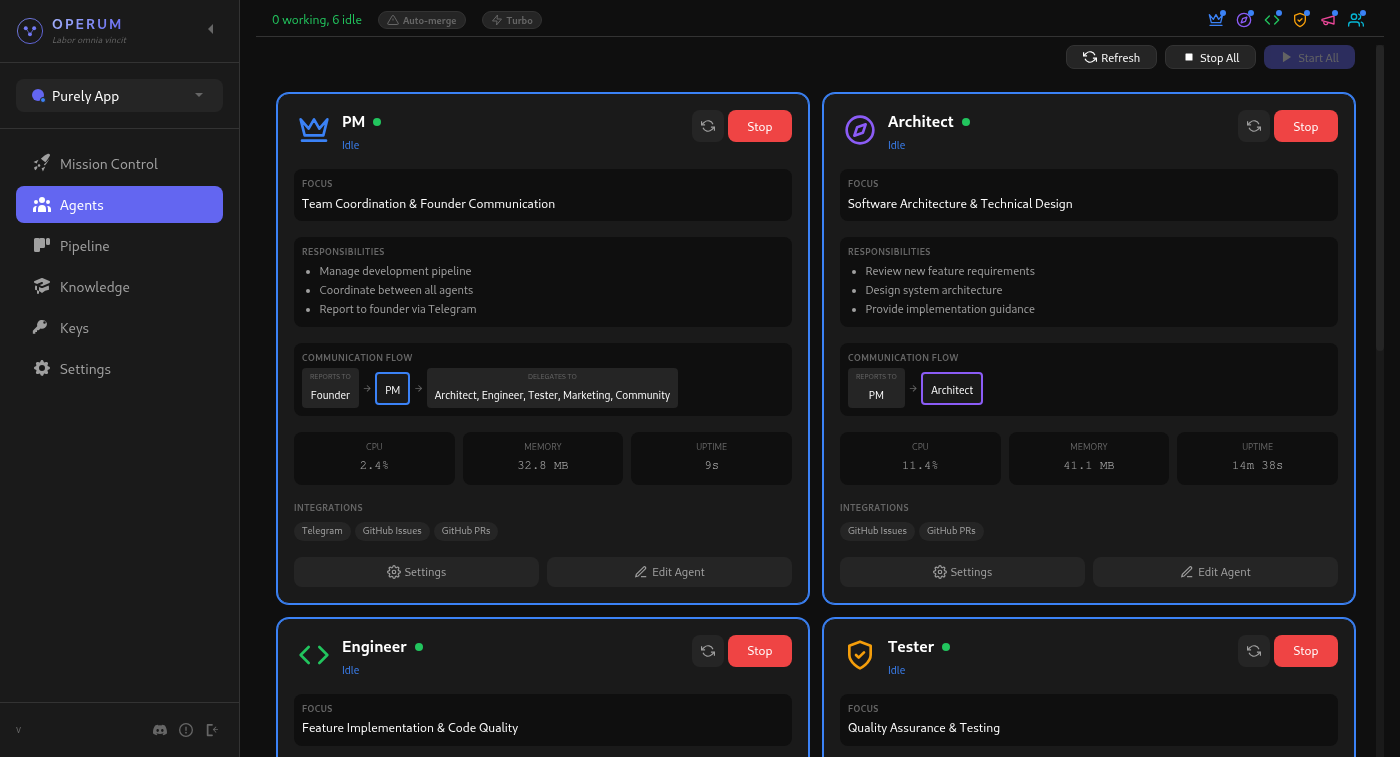Click the refresh toggle icon on the PM card
This screenshot has width=1400, height=757.
coord(708,126)
